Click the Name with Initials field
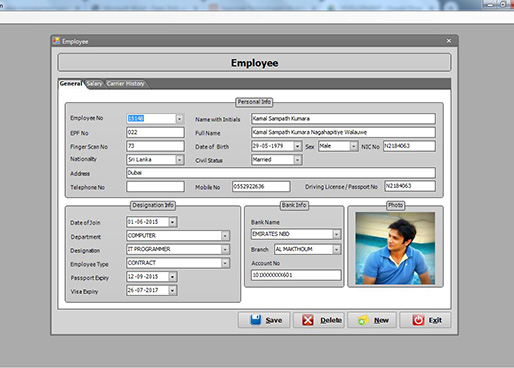Viewport: 514px width, 368px height. (x=343, y=119)
